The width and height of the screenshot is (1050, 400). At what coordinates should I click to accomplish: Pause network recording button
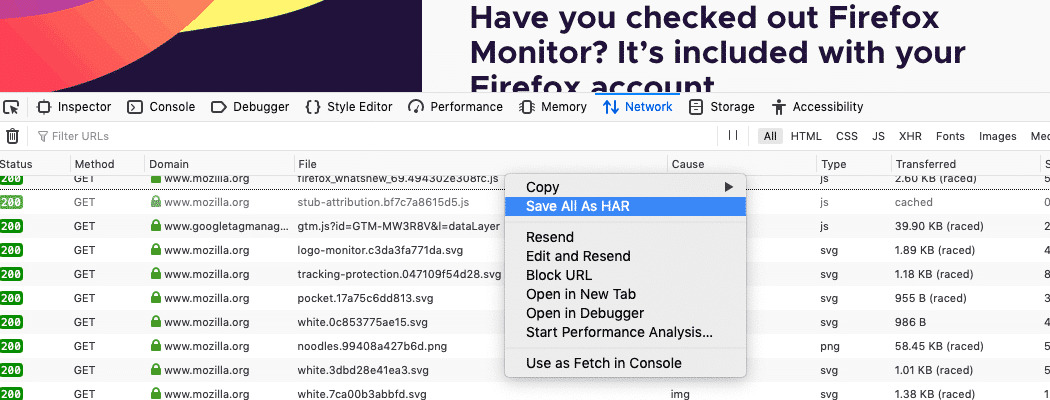[x=733, y=136]
